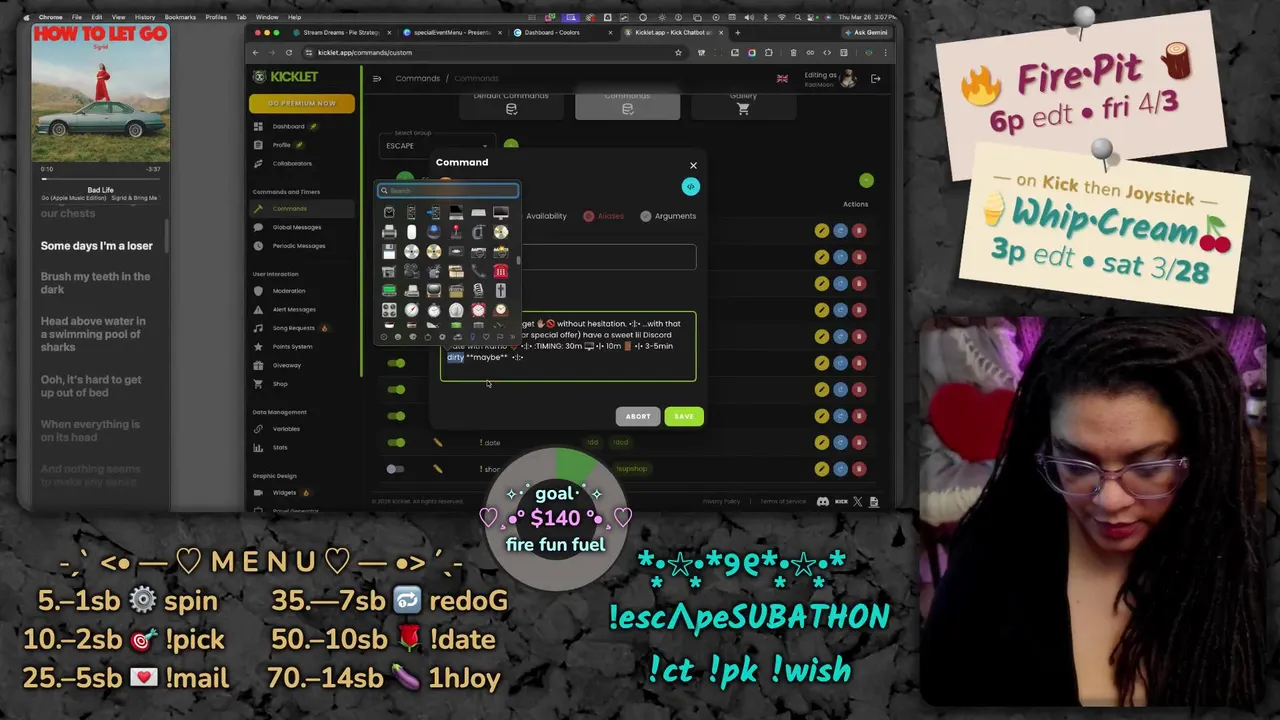Click the ABORT button
The width and height of the screenshot is (1280, 720).
[x=638, y=416]
